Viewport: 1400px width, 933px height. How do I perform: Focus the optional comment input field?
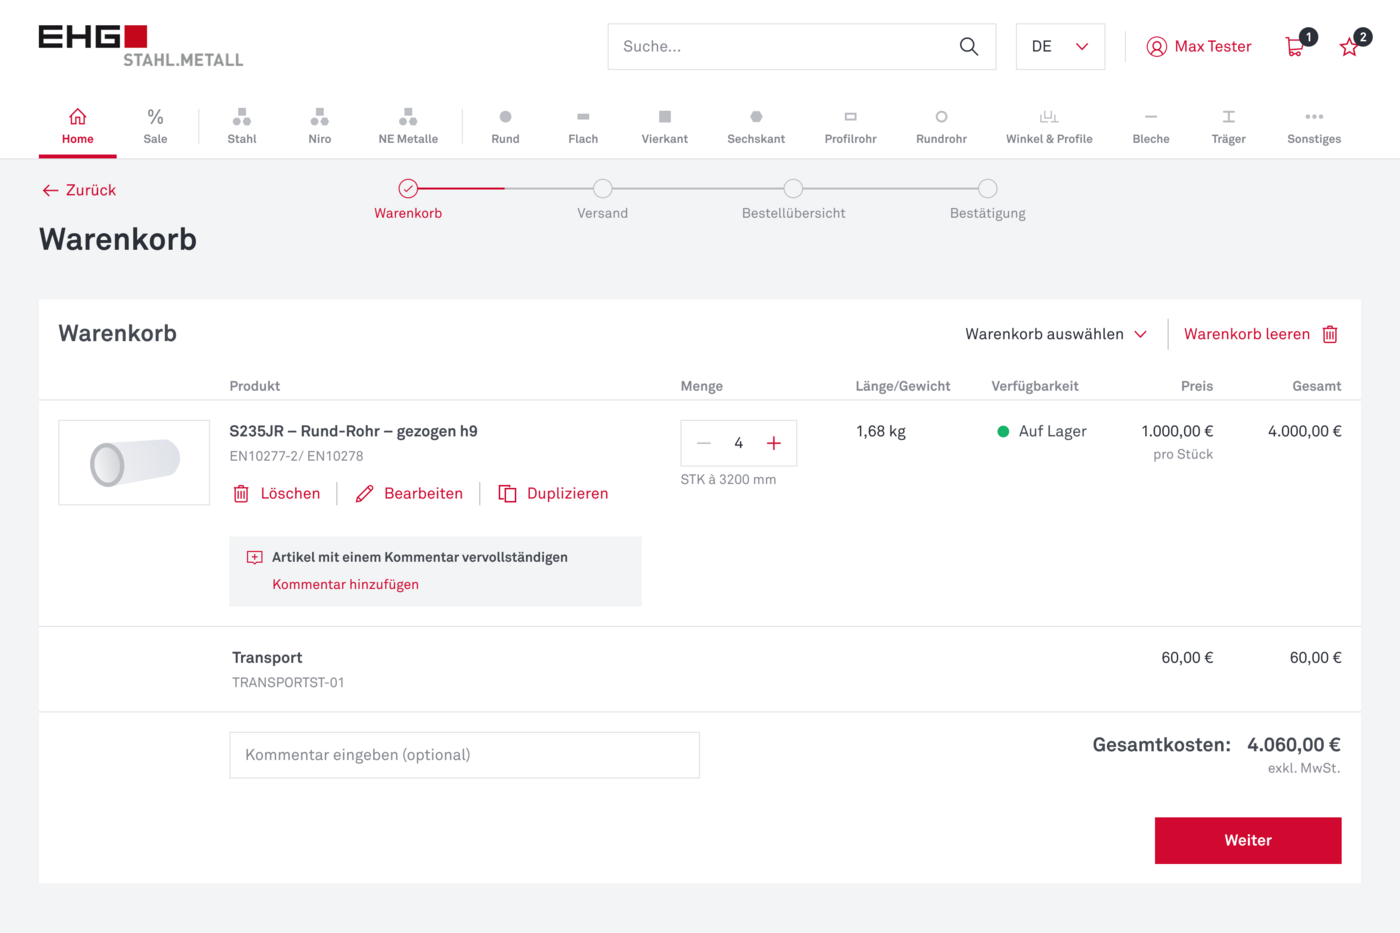click(x=464, y=755)
